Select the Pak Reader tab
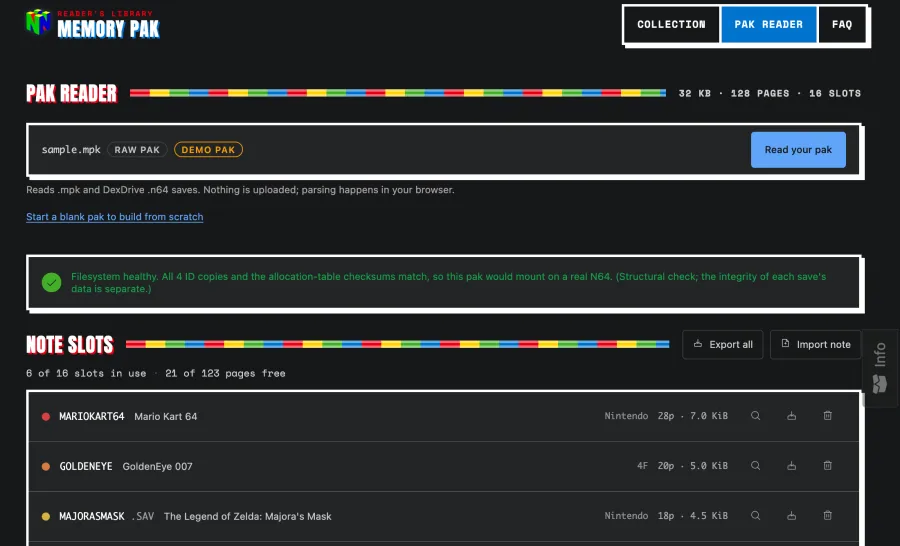The width and height of the screenshot is (900, 546). point(769,25)
